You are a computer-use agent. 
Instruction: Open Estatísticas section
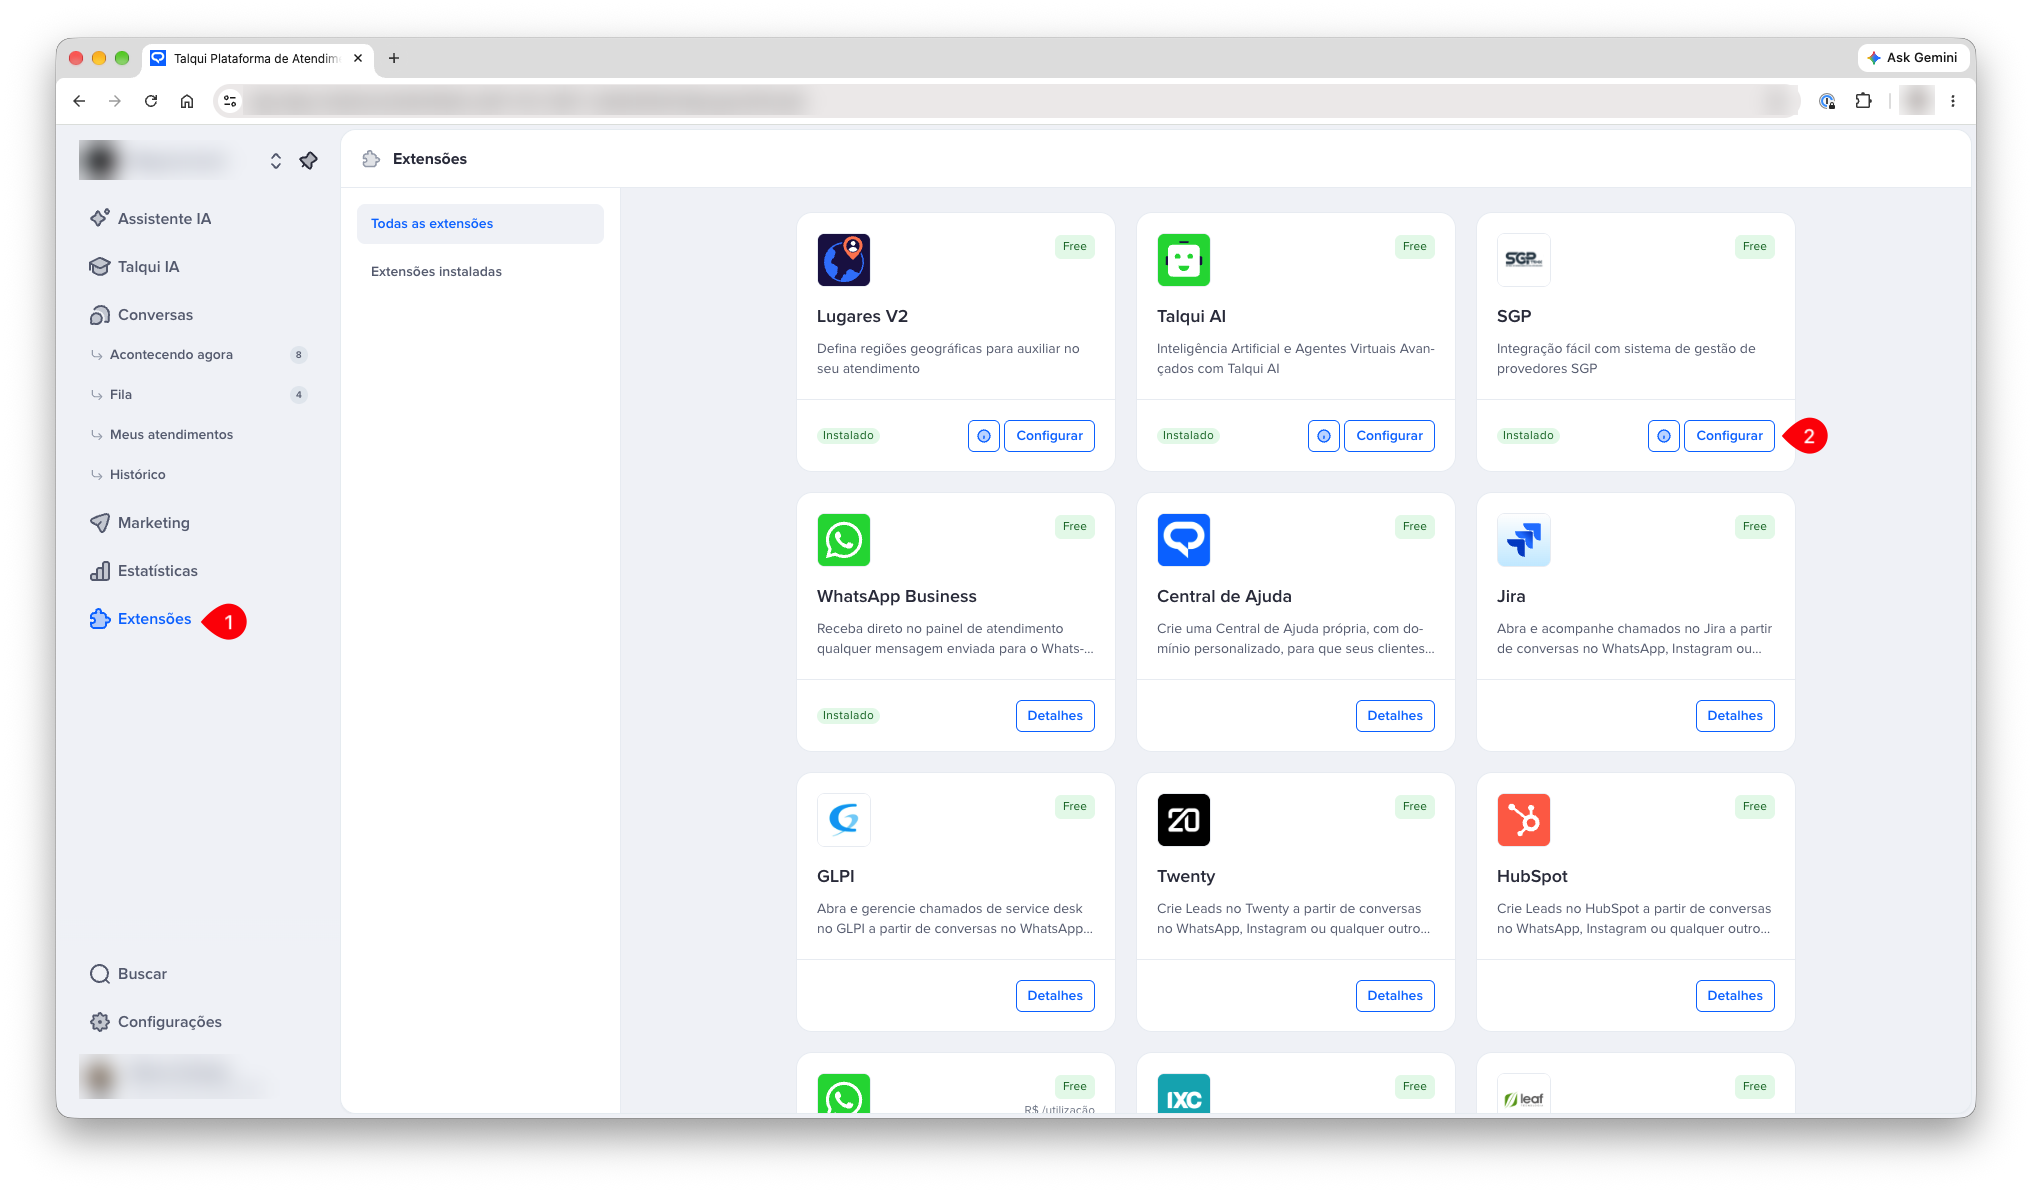143,570
